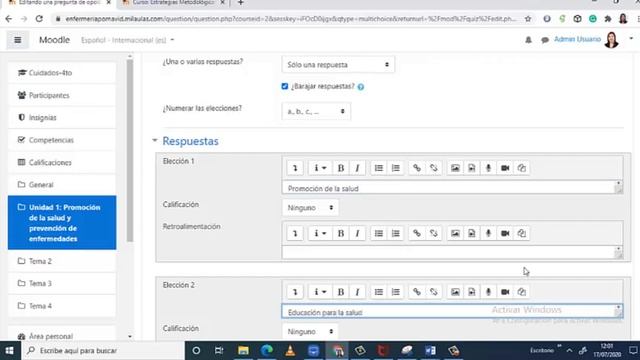This screenshot has width=640, height=360.
Task: Toggle italic in Elección 1 editor
Action: click(357, 168)
